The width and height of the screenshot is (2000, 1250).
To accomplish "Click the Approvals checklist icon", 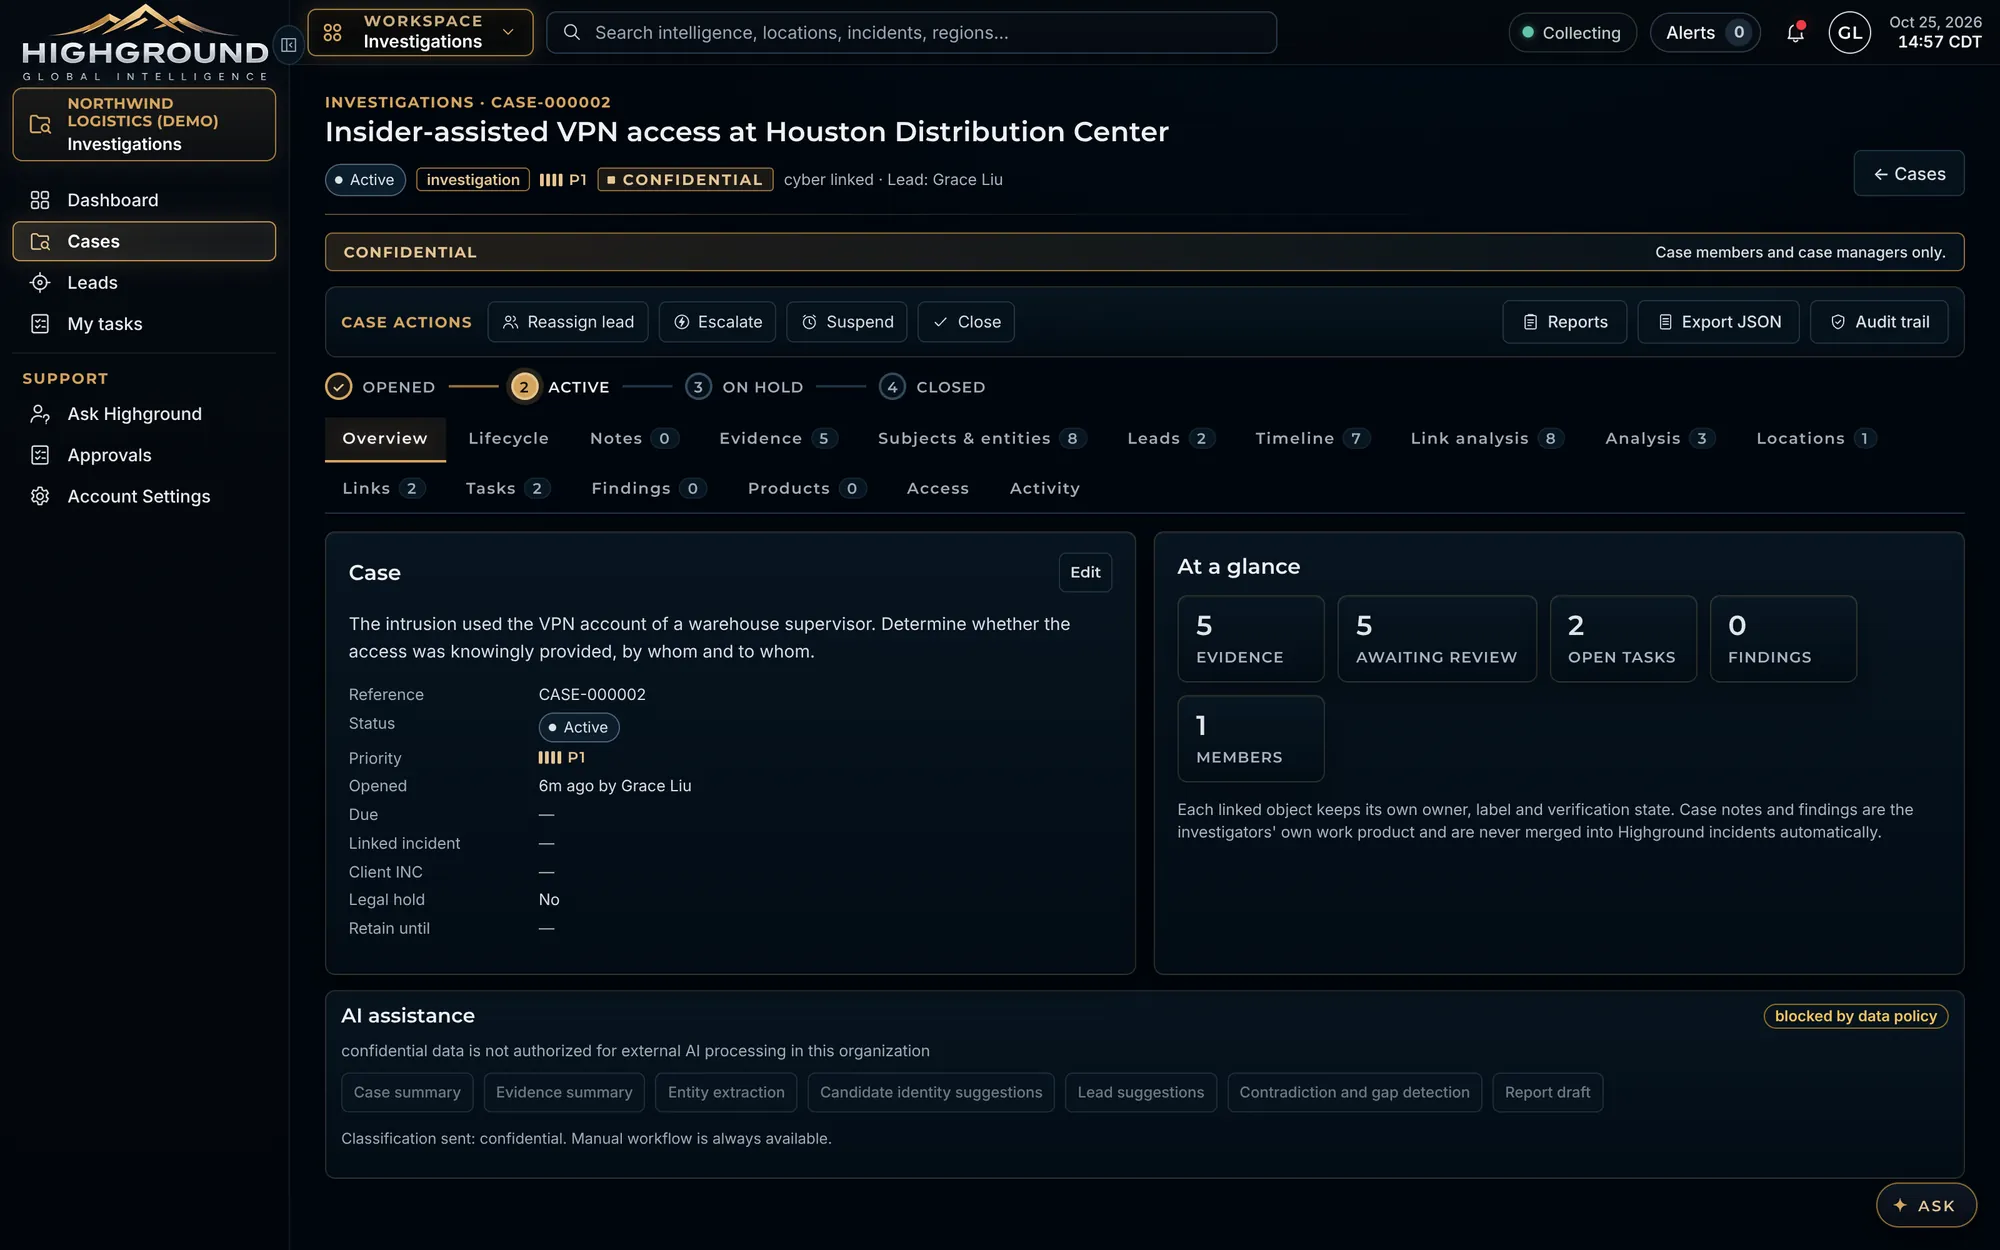I will [x=40, y=455].
